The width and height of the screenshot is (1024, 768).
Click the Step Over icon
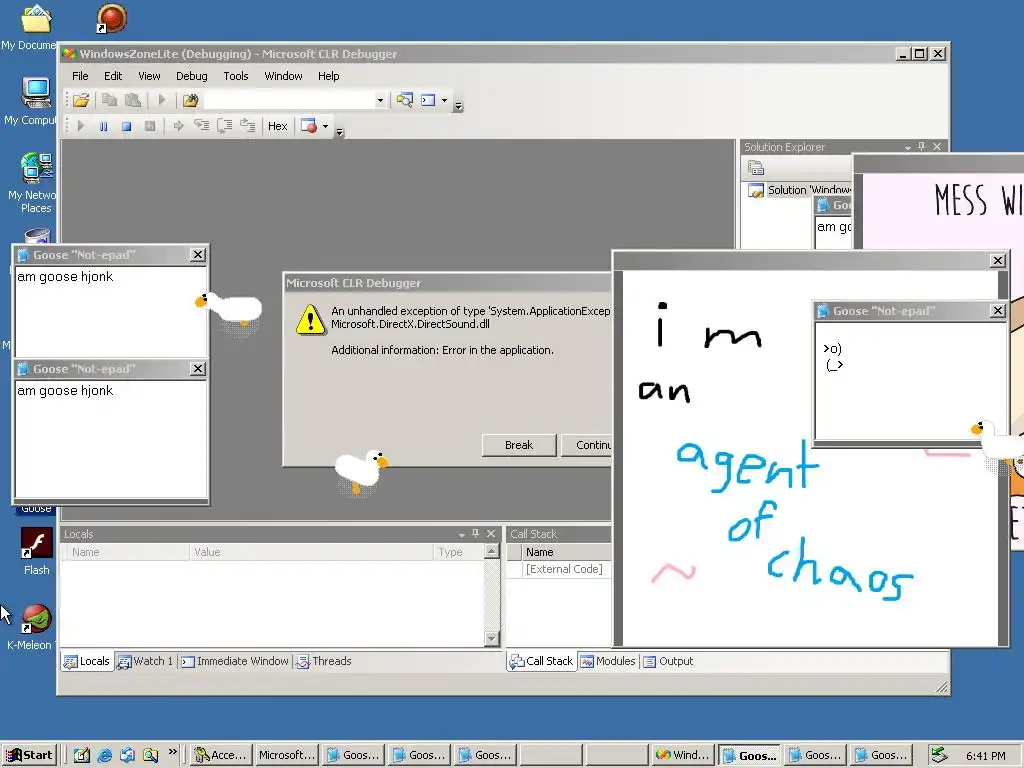click(225, 125)
